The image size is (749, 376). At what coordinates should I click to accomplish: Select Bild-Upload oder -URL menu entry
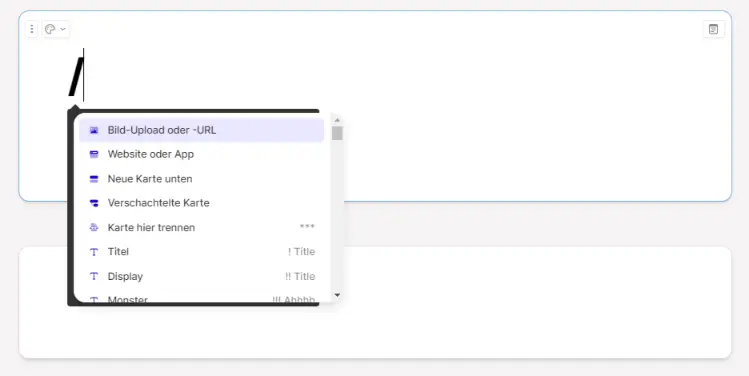click(x=202, y=130)
